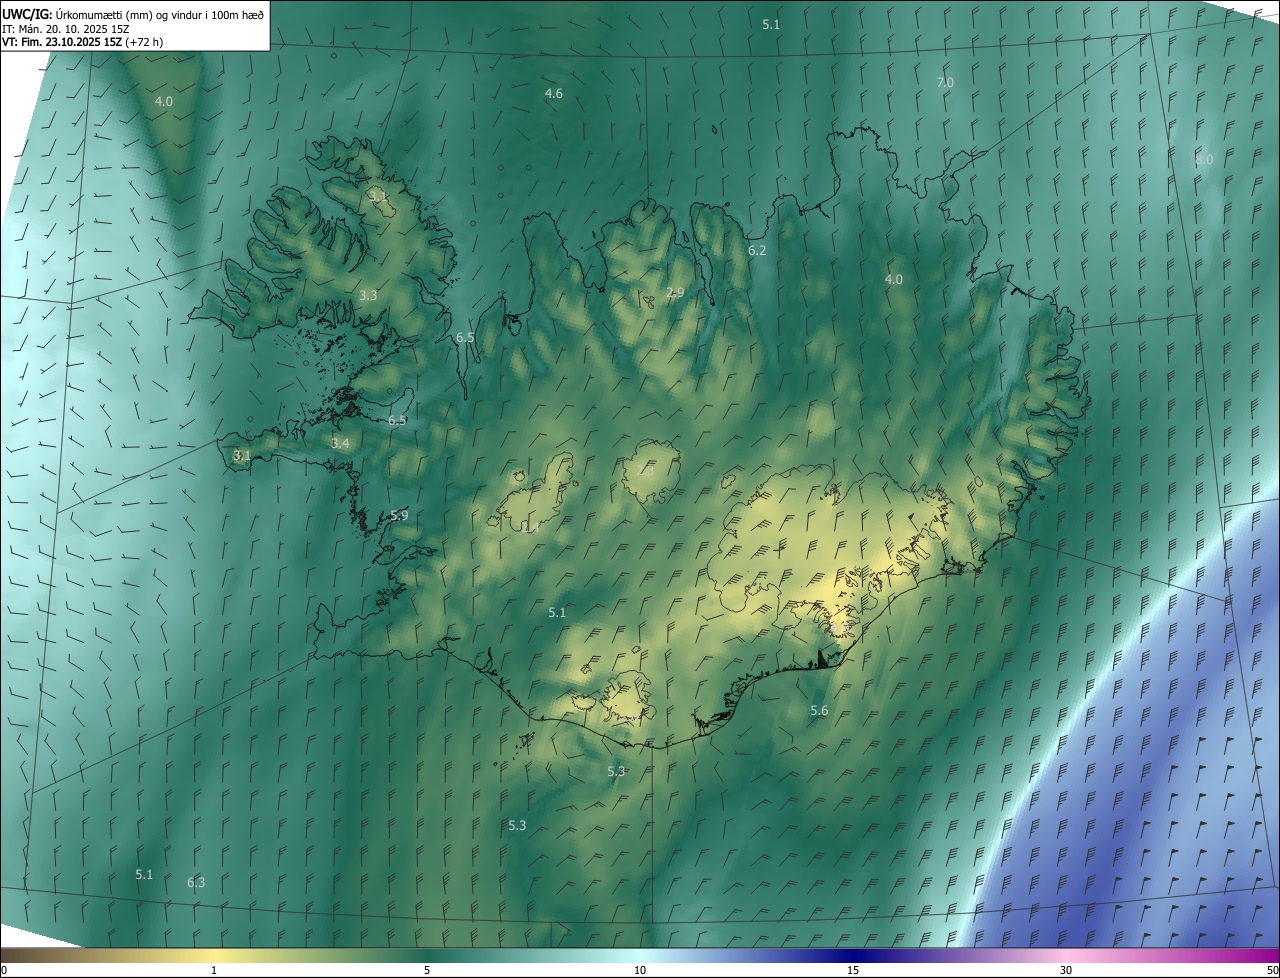Viewport: 1280px width, 978px height.
Task: Select the 3.4 value on Snæfellsnes peninsula
Action: 340,443
